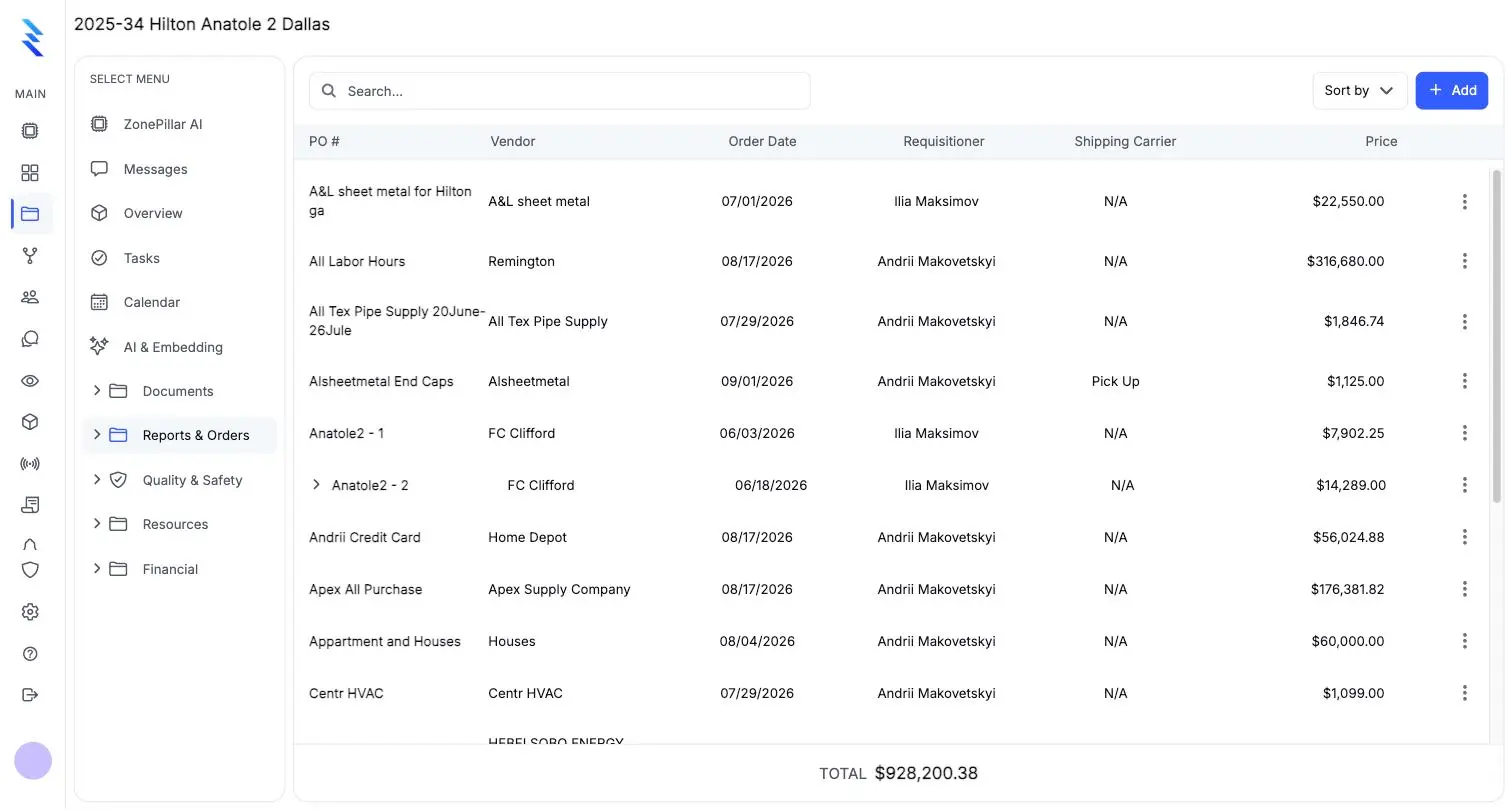Screen dimensions: 1512x811
Task: Click the 06/03/2026 order date cell
Action: click(757, 434)
